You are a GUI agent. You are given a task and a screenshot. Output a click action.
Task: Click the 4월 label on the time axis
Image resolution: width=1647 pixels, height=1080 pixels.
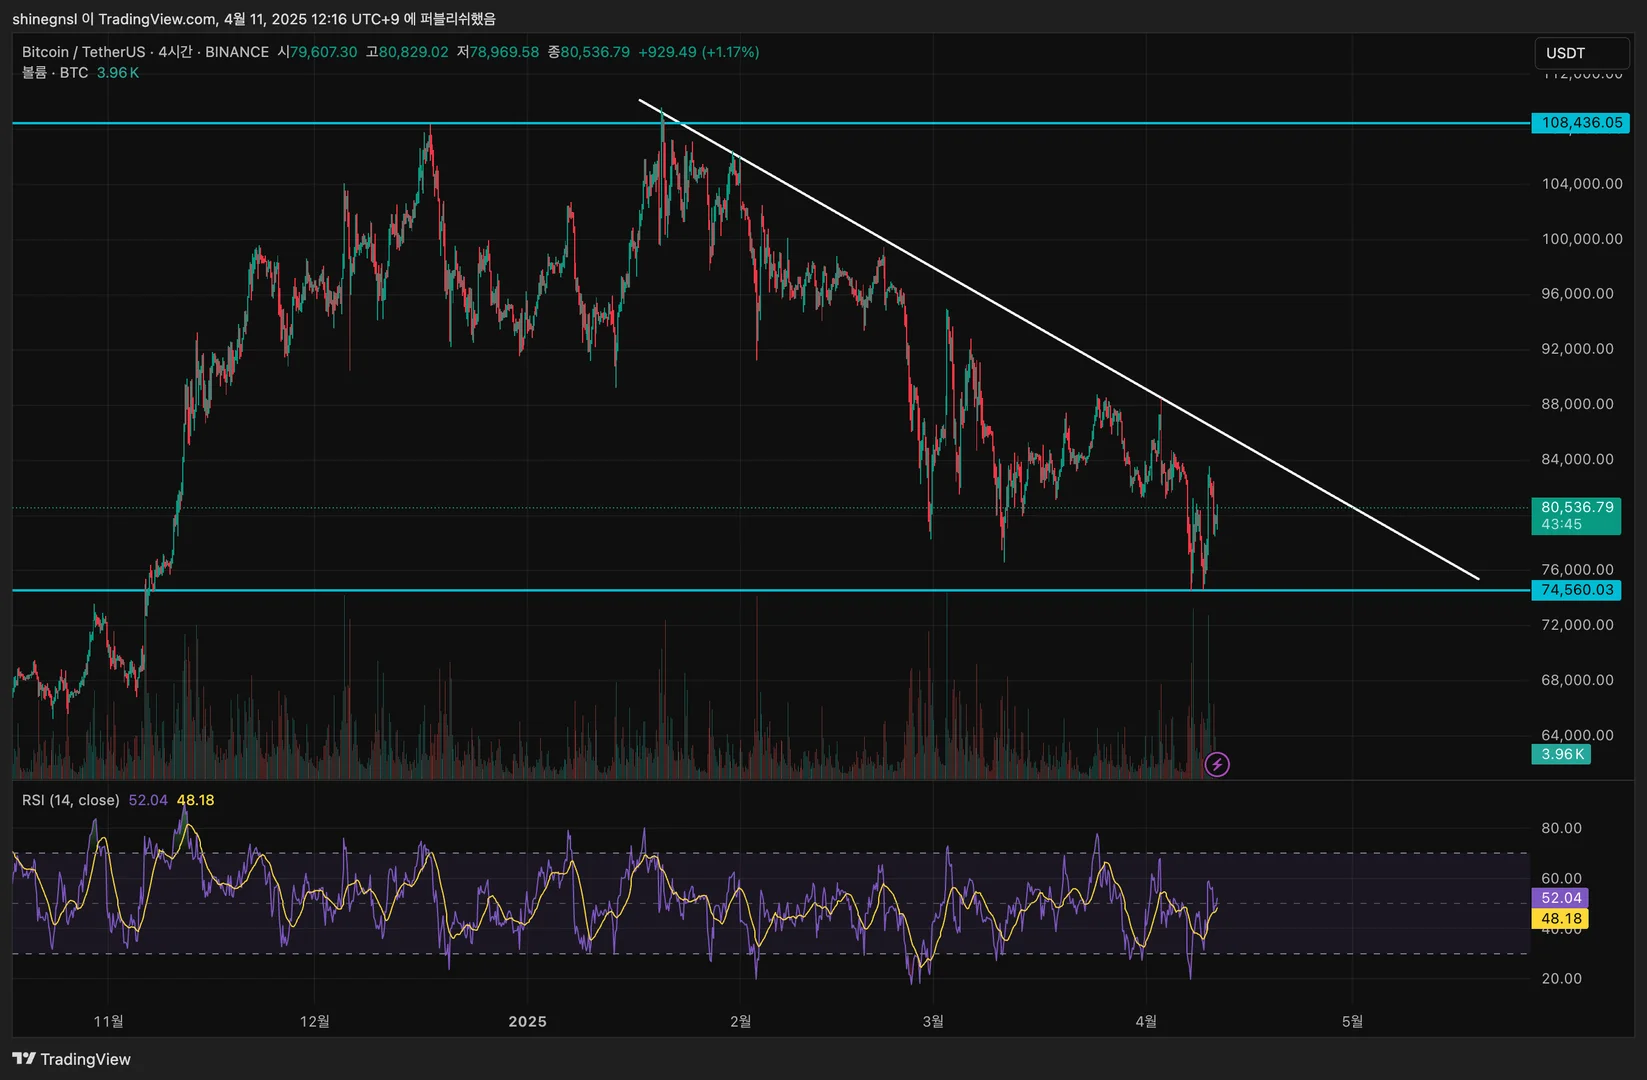1146,1021
